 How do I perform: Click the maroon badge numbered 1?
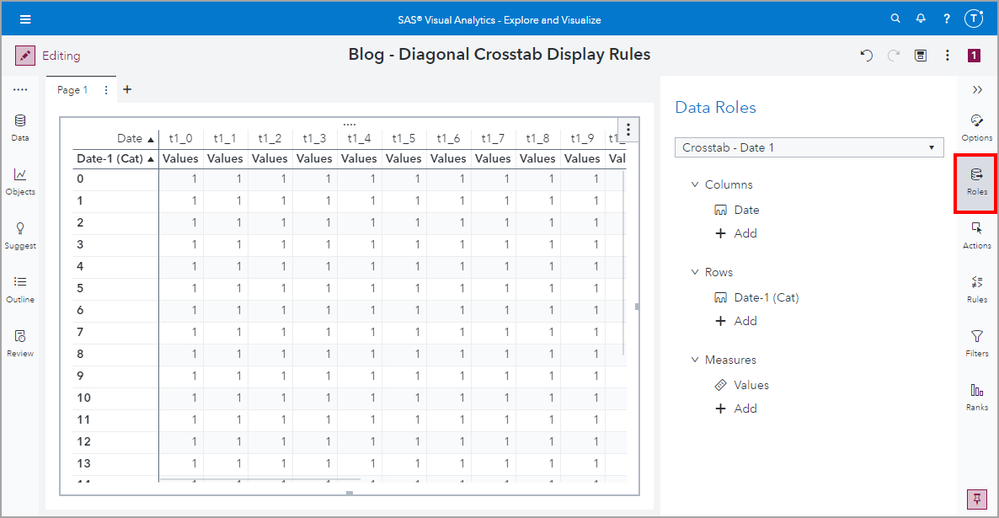pos(974,55)
